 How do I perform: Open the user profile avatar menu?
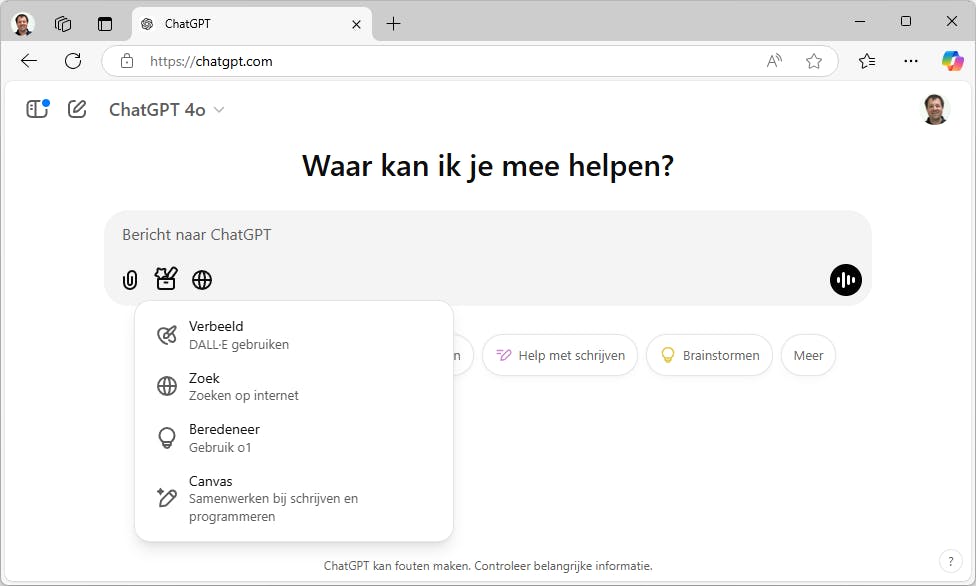click(x=935, y=109)
